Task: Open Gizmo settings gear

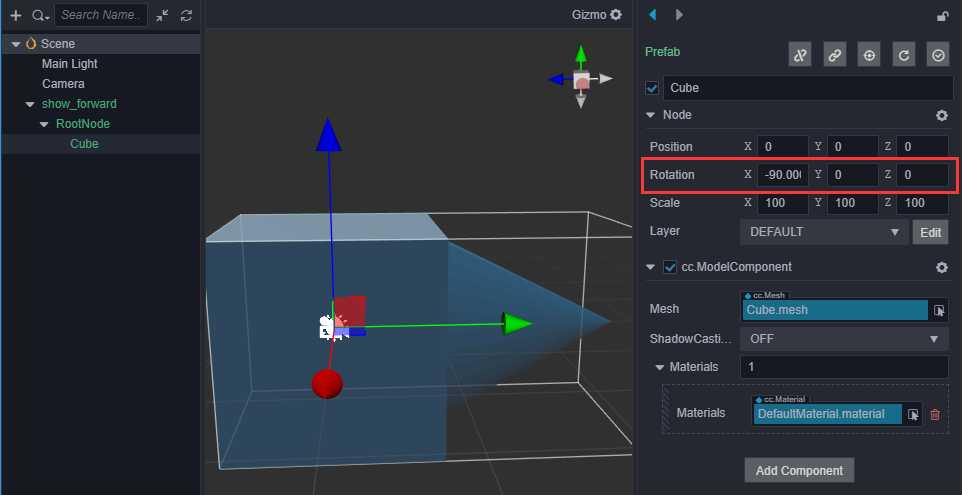Action: click(616, 15)
